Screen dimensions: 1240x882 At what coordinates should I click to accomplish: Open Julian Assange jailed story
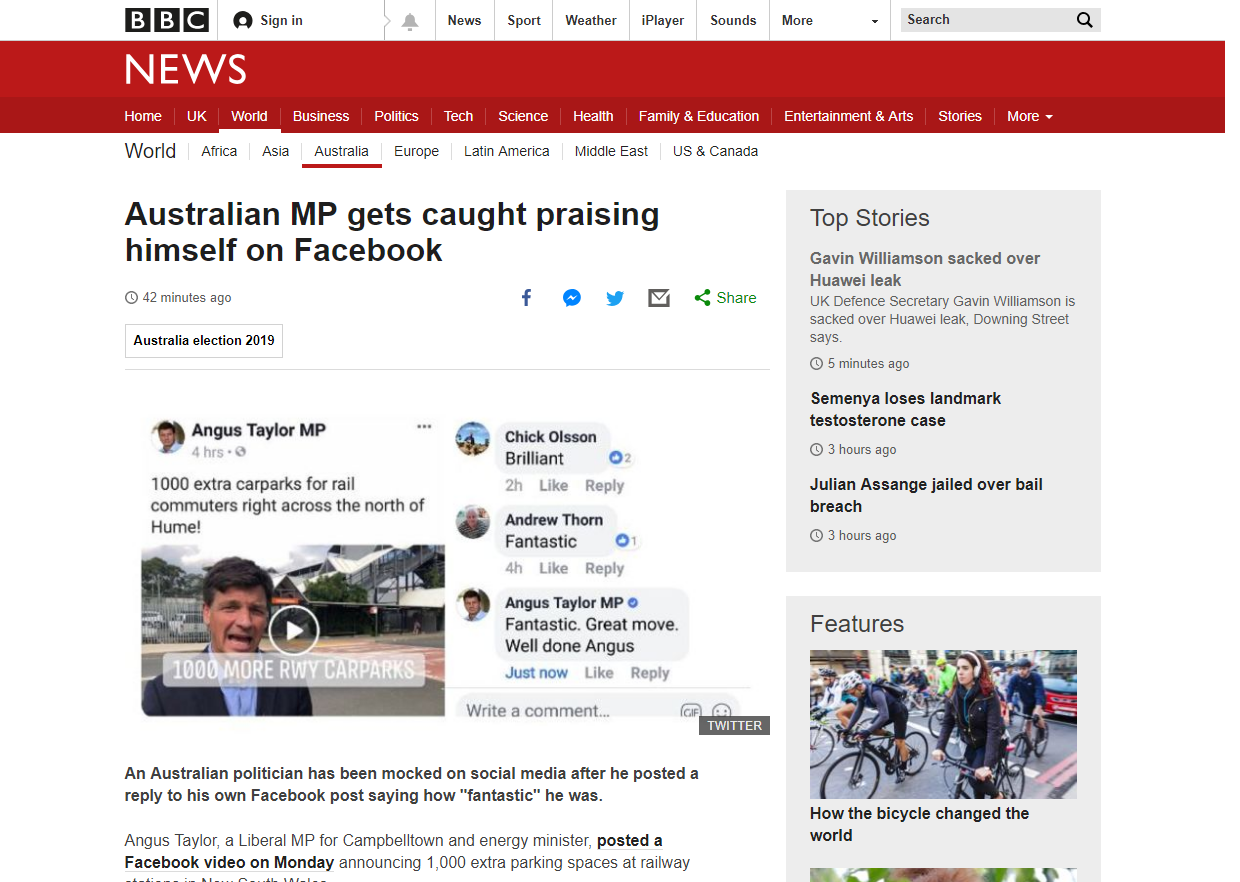926,495
